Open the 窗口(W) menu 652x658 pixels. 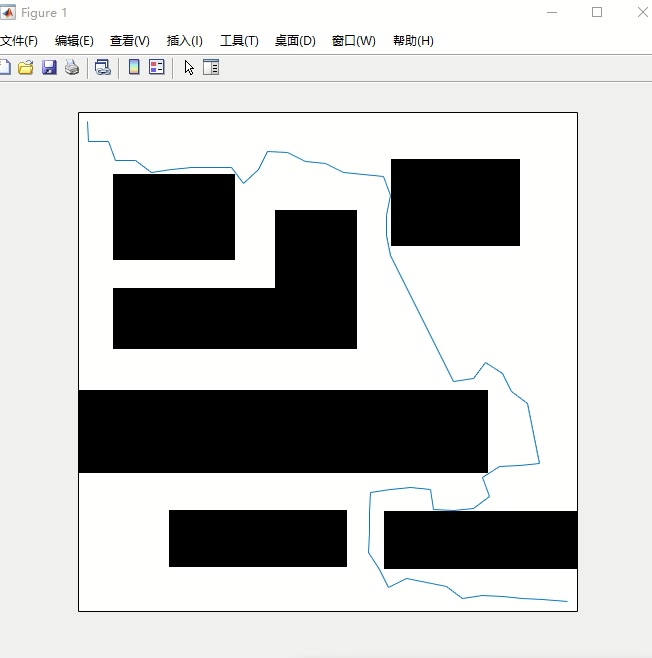354,41
